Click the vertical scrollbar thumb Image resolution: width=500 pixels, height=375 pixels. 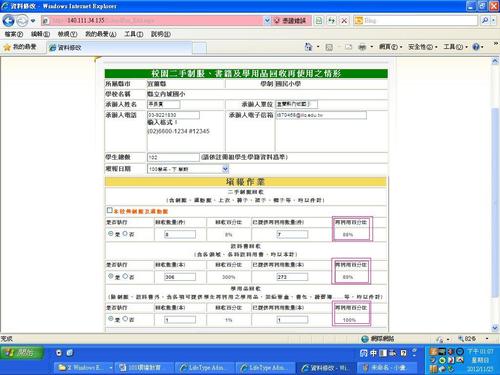(495, 202)
